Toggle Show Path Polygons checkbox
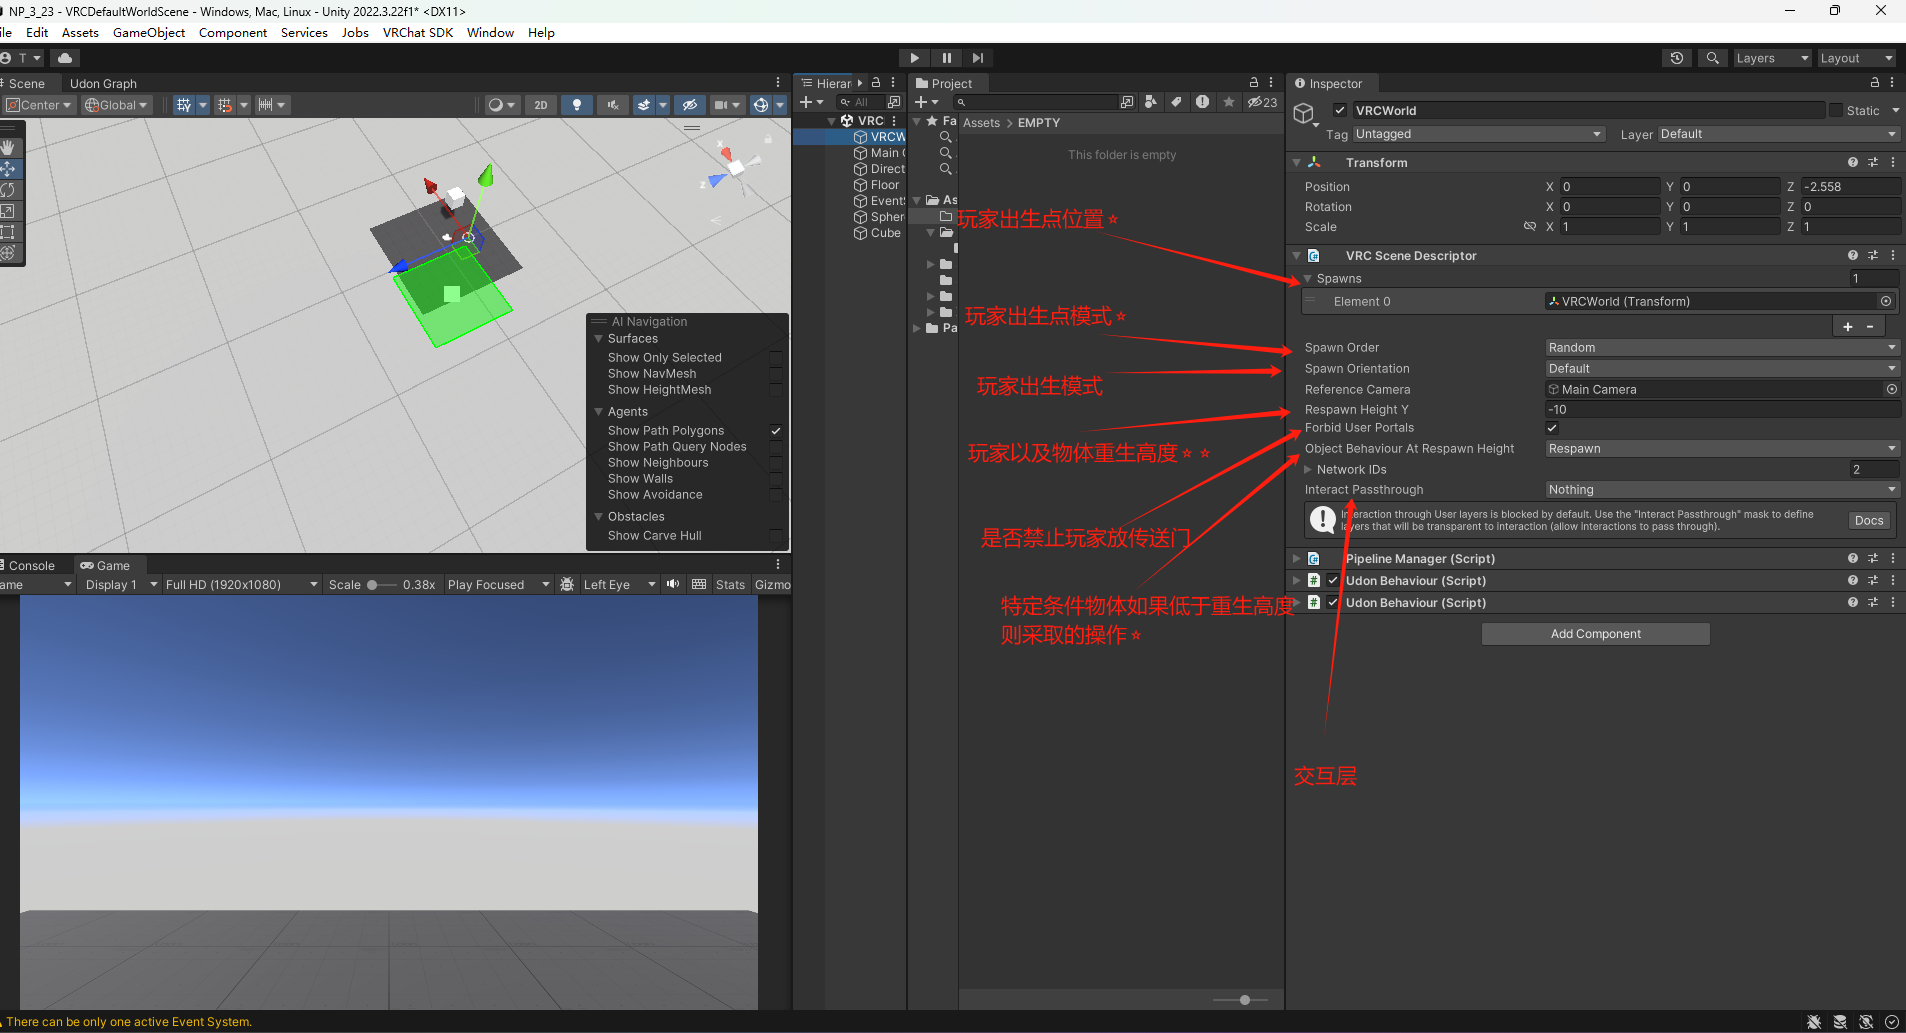This screenshot has height=1033, width=1906. tap(776, 430)
